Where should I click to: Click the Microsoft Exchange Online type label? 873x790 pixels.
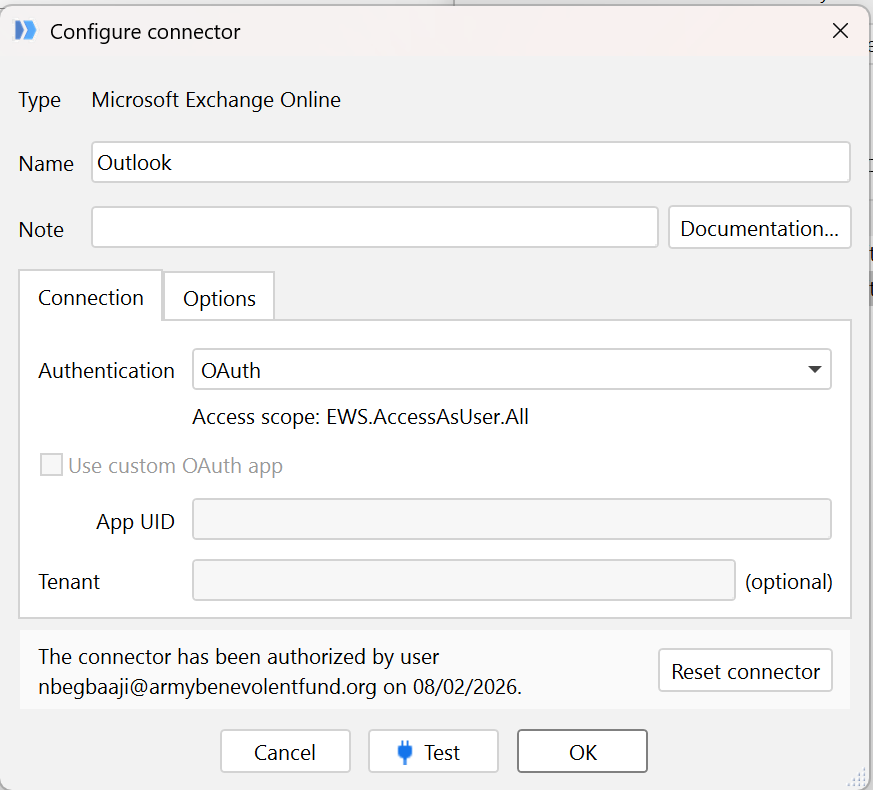(216, 100)
